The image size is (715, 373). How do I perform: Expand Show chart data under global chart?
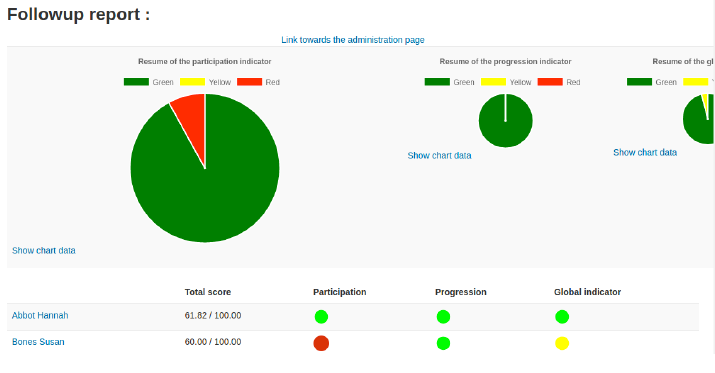[x=645, y=152]
